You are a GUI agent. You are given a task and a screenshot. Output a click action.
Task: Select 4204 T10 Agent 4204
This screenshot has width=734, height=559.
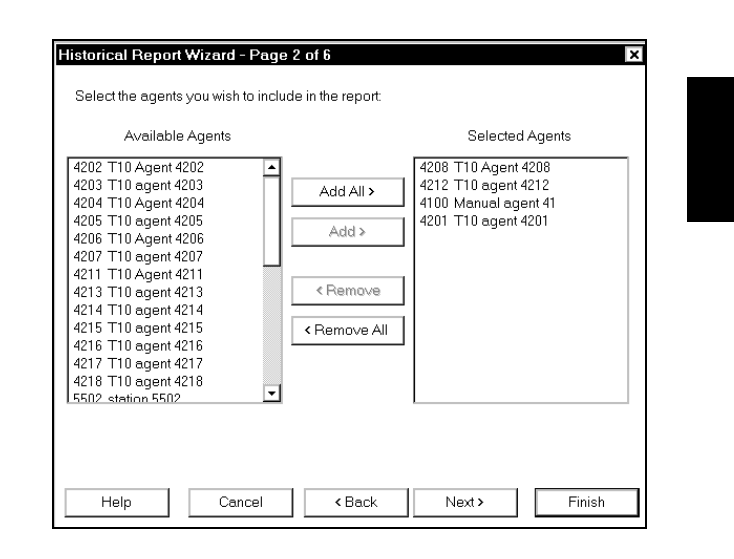(x=166, y=203)
